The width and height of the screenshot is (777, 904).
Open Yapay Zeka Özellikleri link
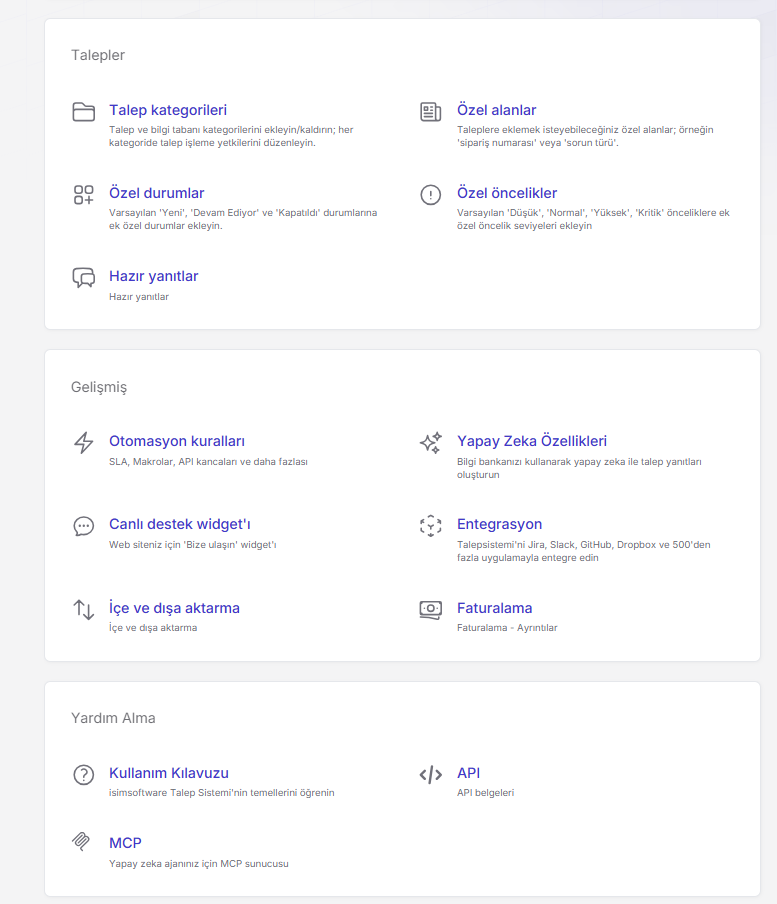[x=531, y=441]
